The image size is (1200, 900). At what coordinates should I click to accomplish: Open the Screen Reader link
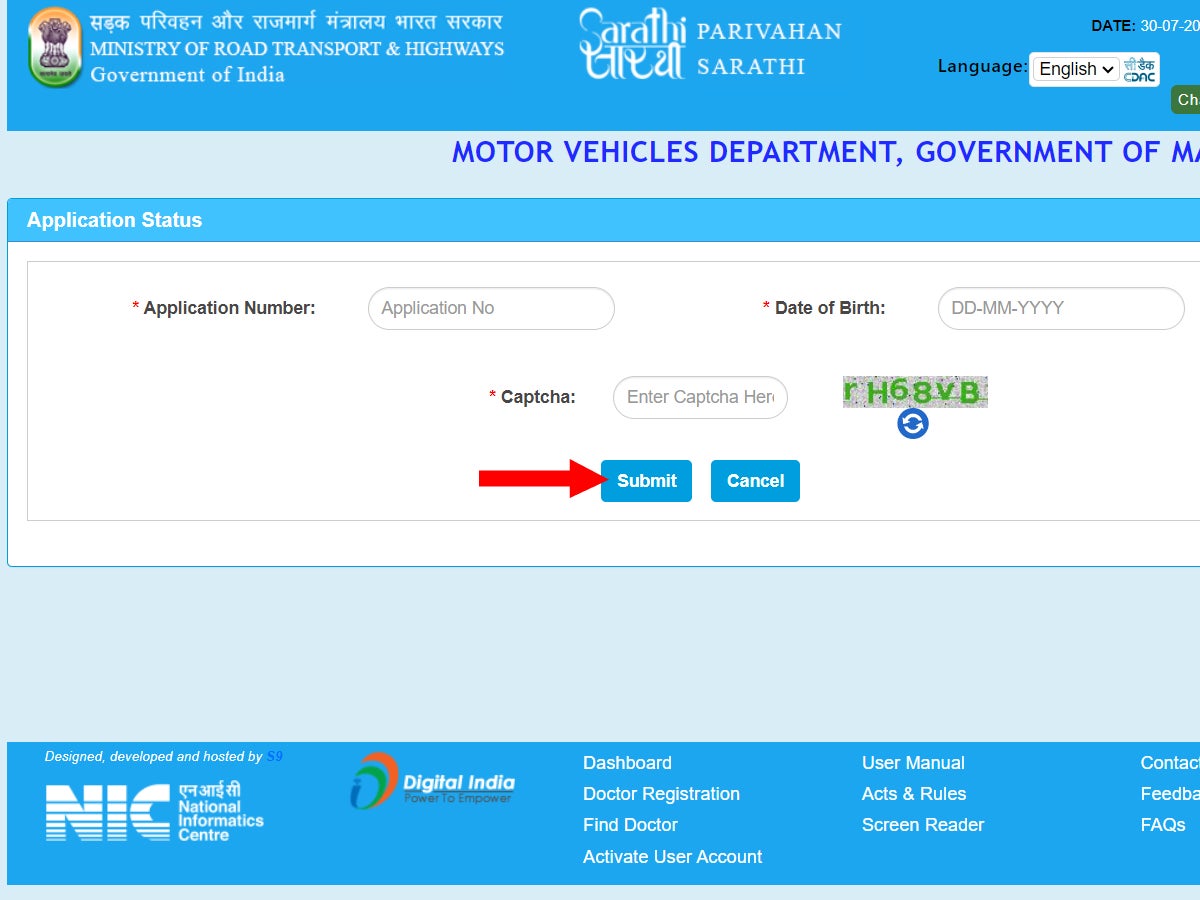coord(923,825)
